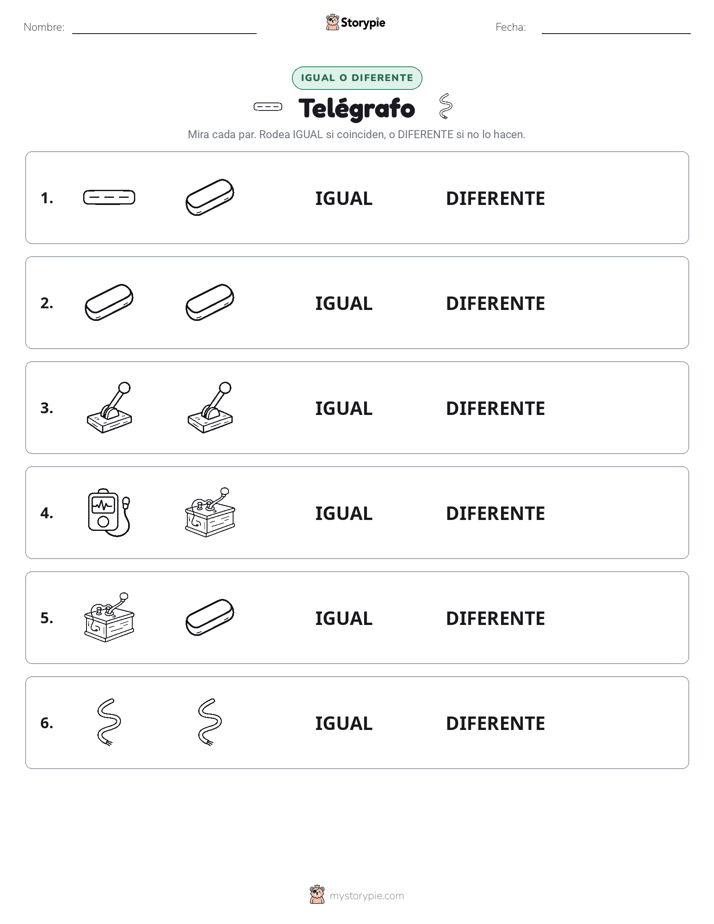
Task: Choose DIFERENTE for row 5
Action: click(495, 618)
